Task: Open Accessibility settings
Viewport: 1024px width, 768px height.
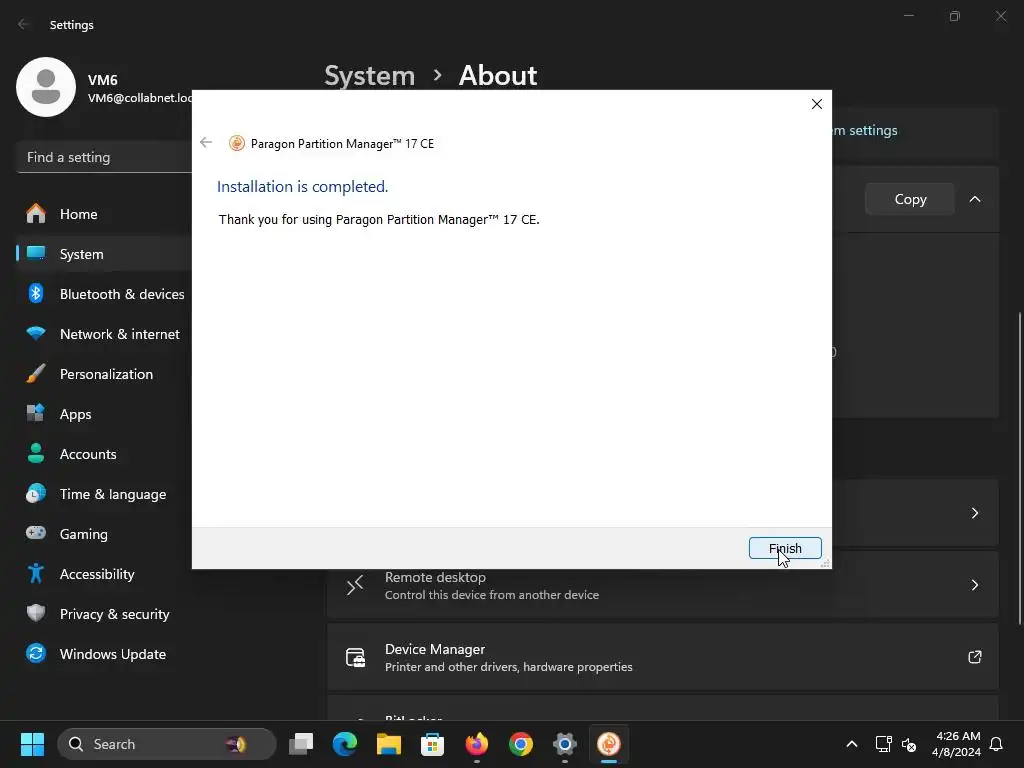Action: click(104, 574)
